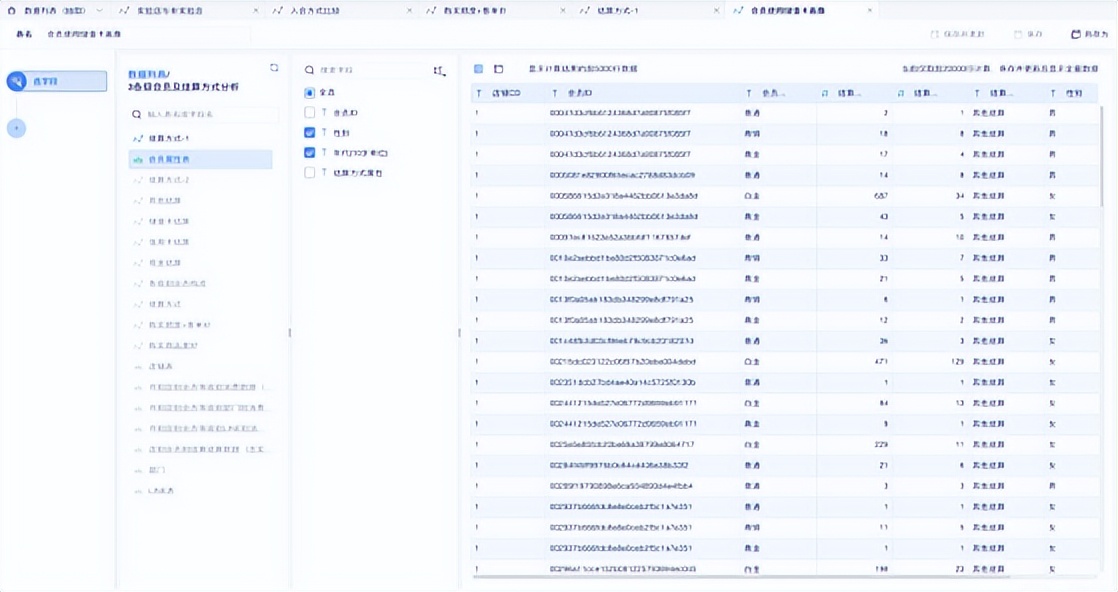Viewport: 1118px width, 592px height.
Task: Click the T type icon in the first column header
Action: [x=478, y=93]
